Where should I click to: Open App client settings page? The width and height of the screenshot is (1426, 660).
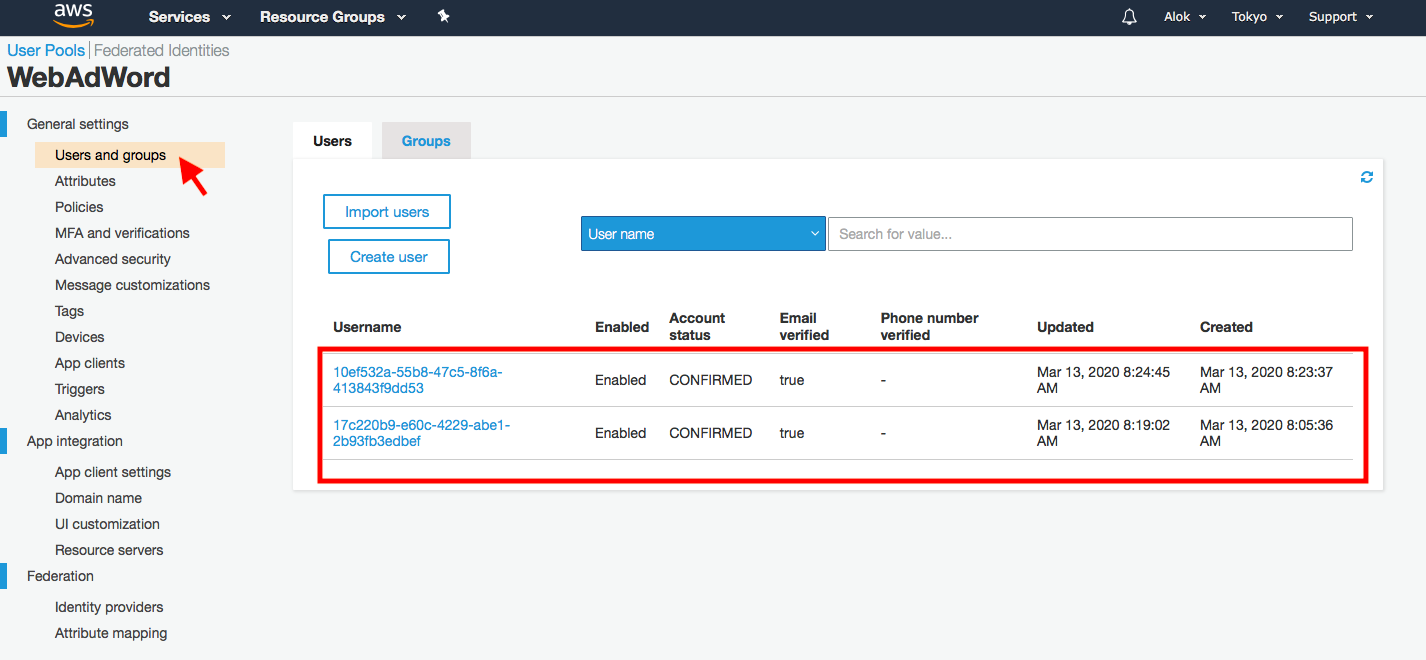point(113,472)
